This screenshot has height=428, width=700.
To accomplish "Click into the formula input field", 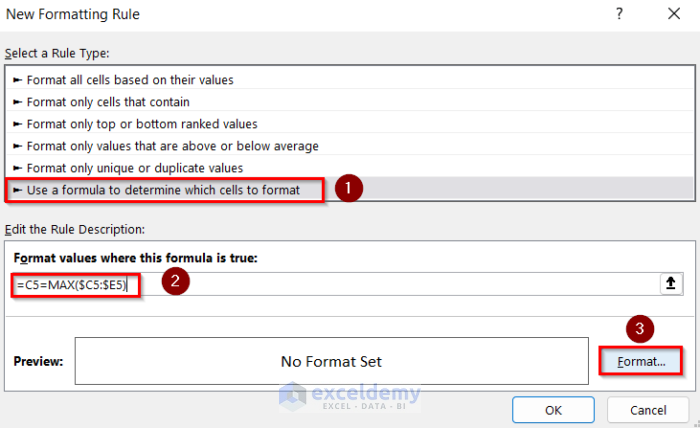I will (x=400, y=284).
